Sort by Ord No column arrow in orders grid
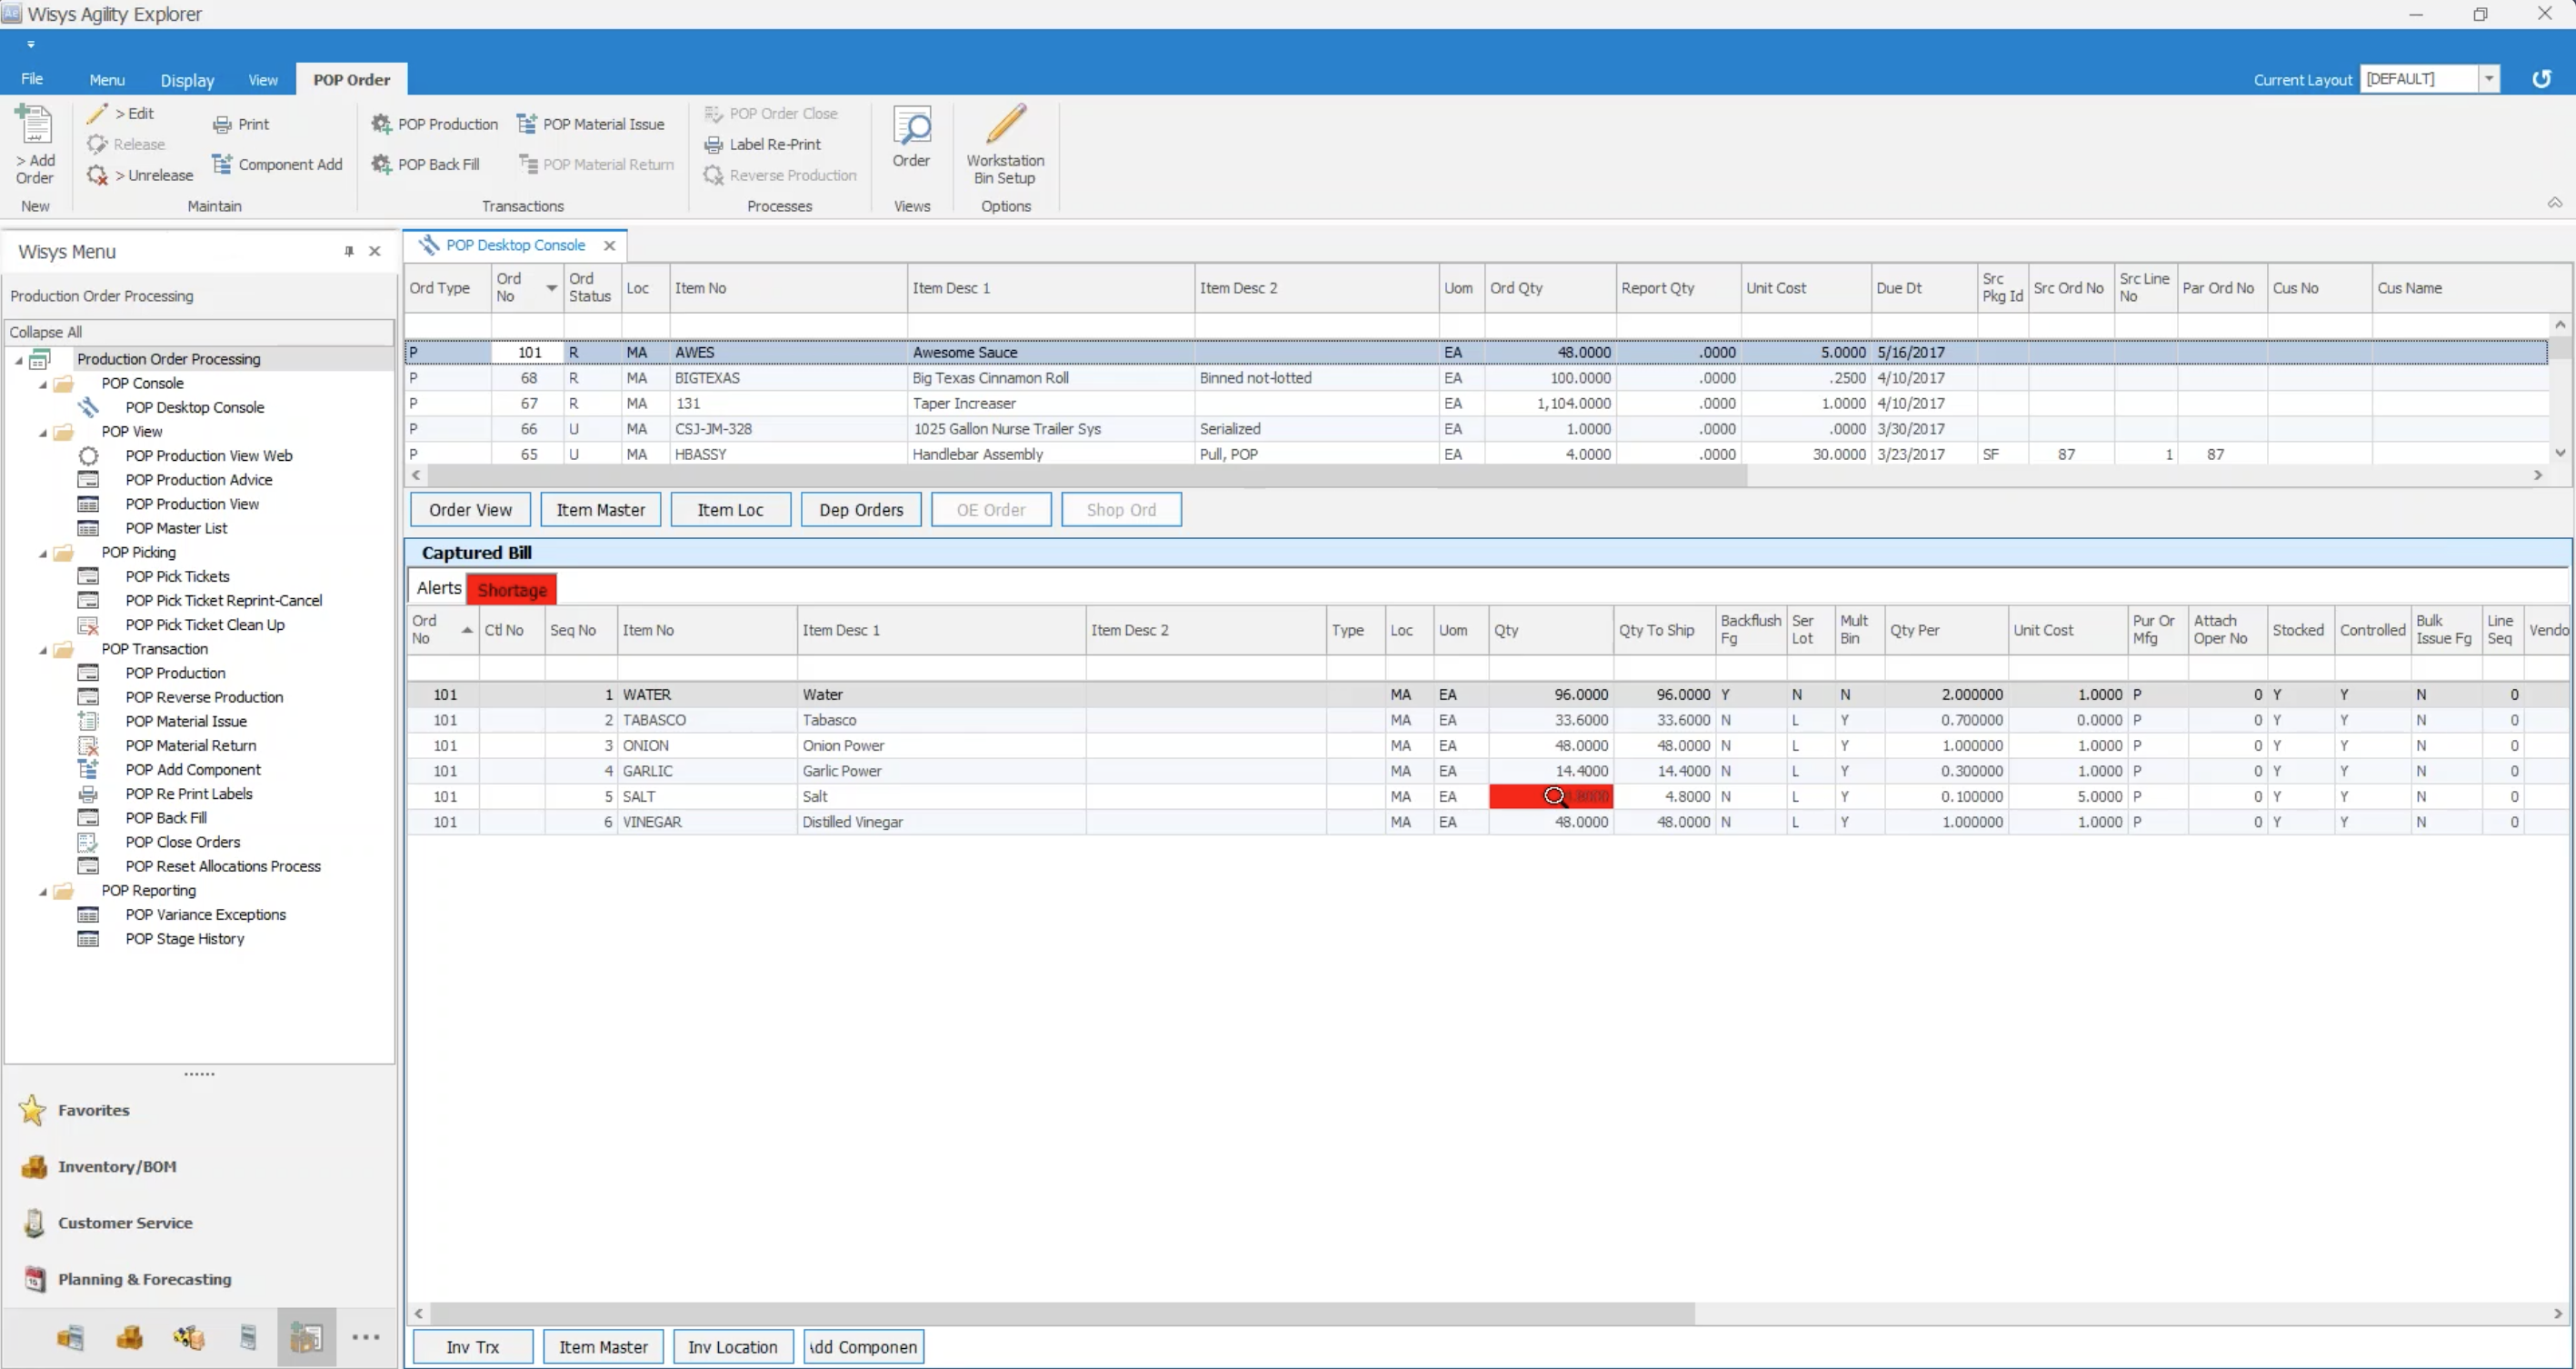The height and width of the screenshot is (1369, 2576). [551, 288]
